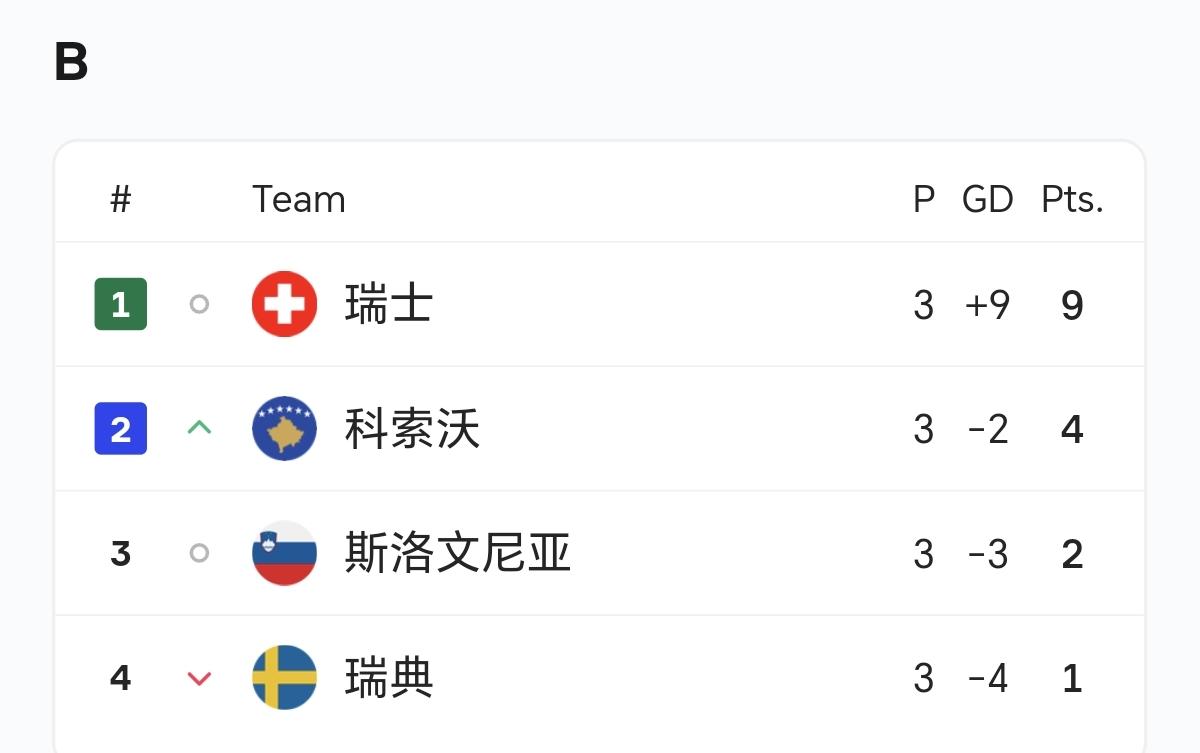Screen dimensions: 1200x753
Task: Click the unchanged-position circle next to 瑞士
Action: 199,304
